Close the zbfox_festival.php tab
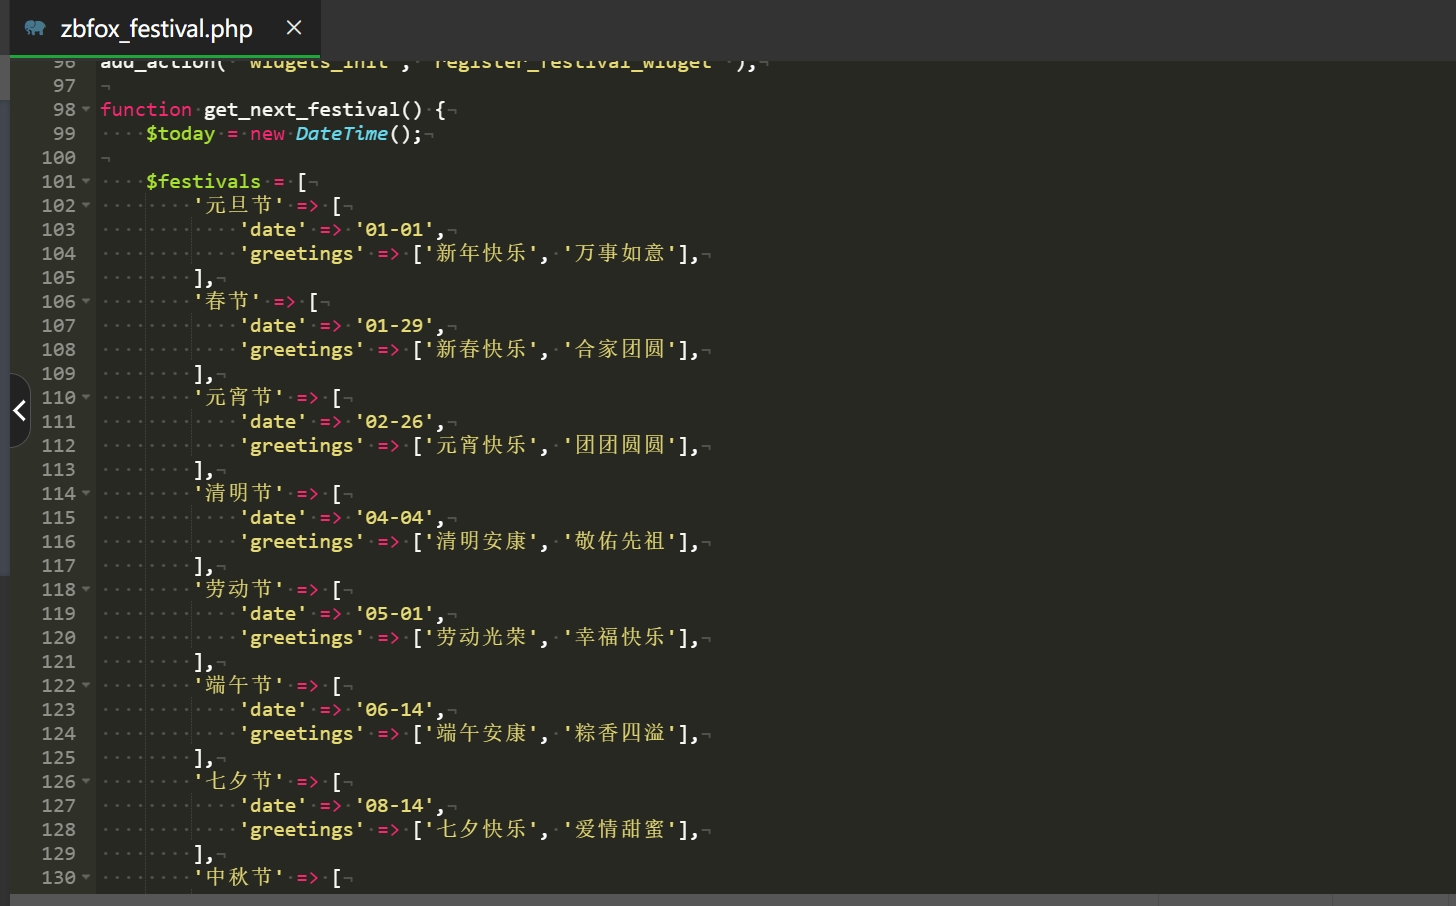The image size is (1456, 906). click(x=293, y=28)
